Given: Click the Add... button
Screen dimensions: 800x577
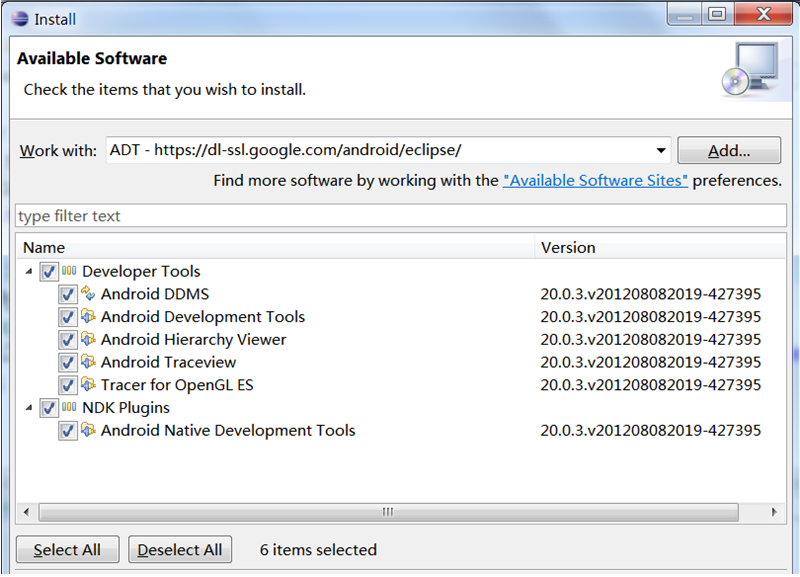Looking at the screenshot, I should tap(729, 150).
